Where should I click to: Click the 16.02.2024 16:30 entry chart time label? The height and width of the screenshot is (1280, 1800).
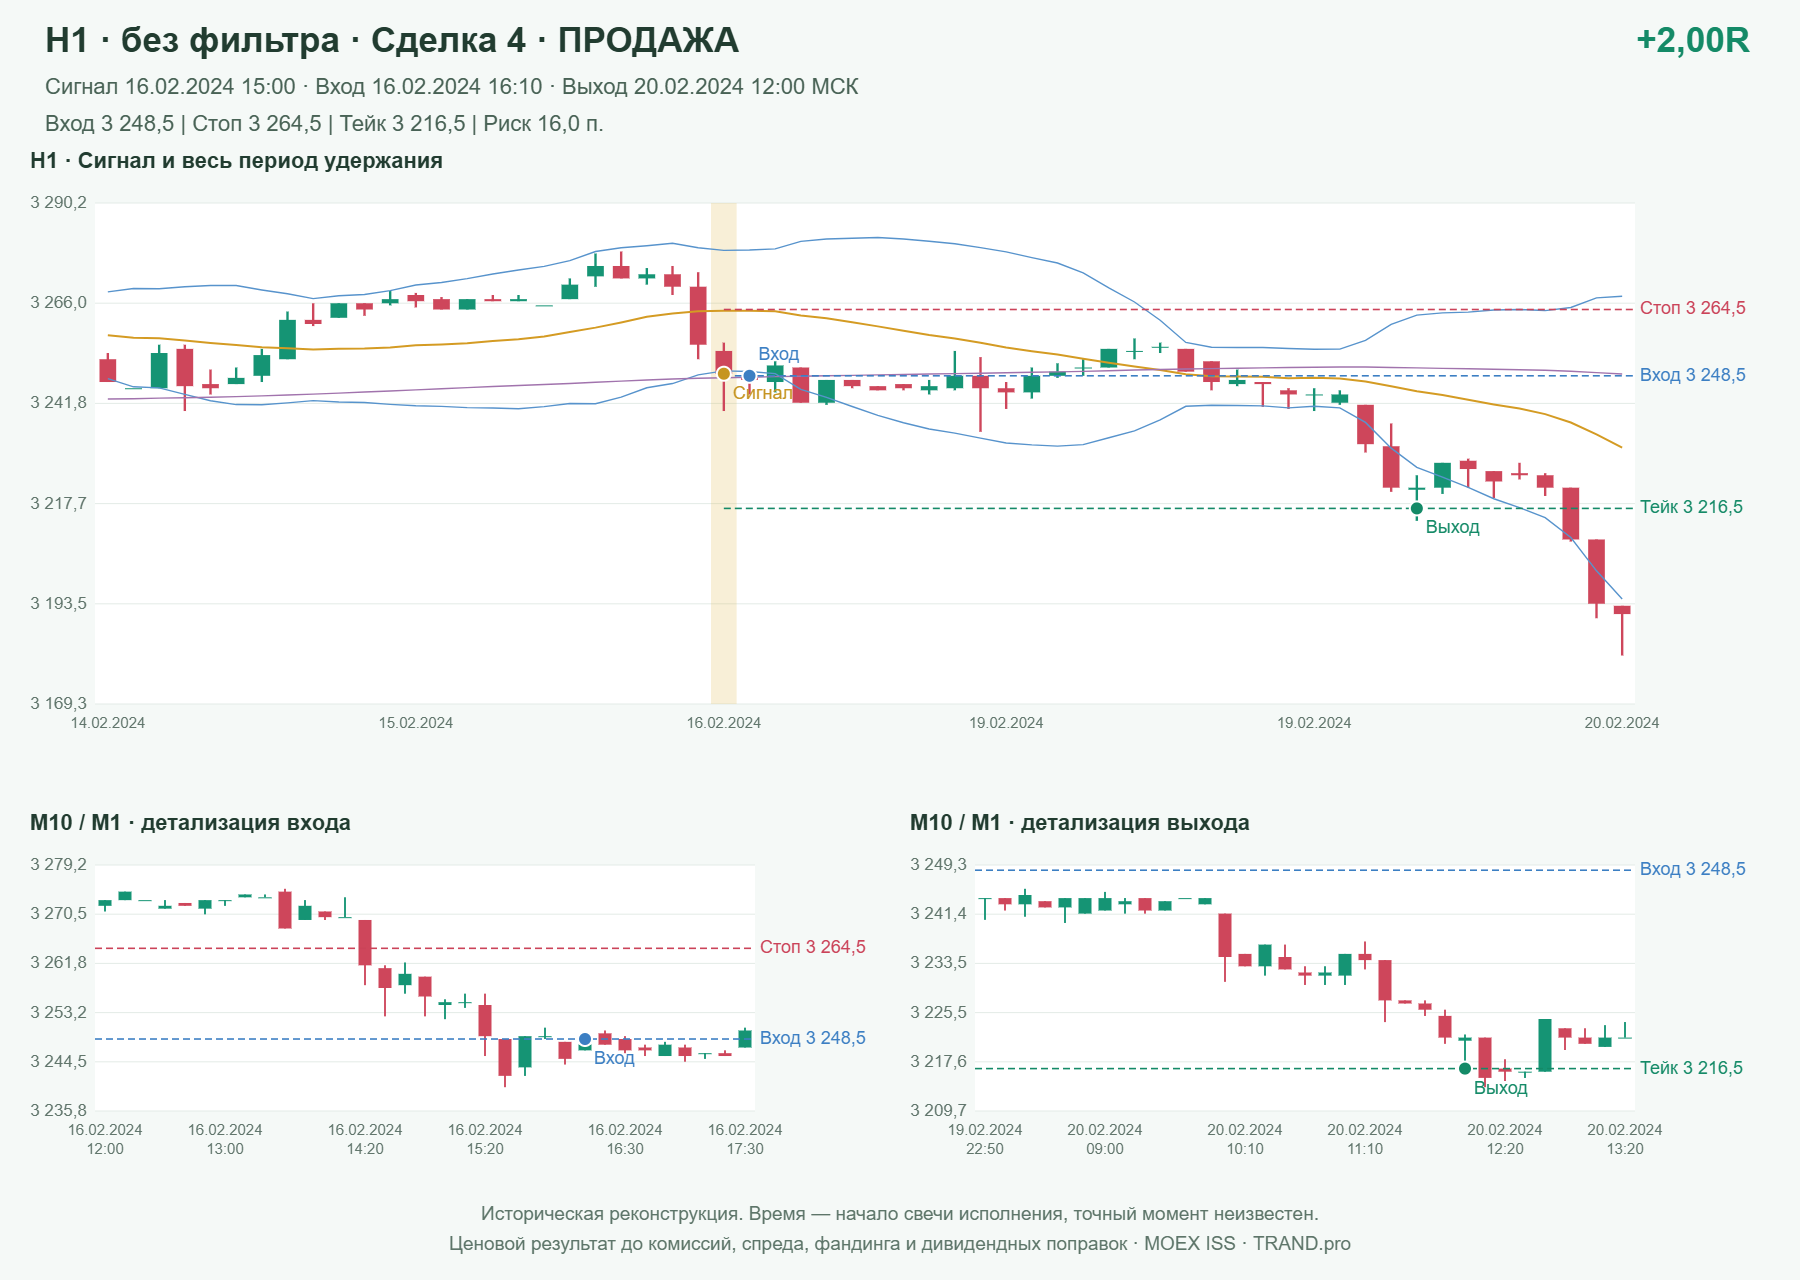[625, 1139]
